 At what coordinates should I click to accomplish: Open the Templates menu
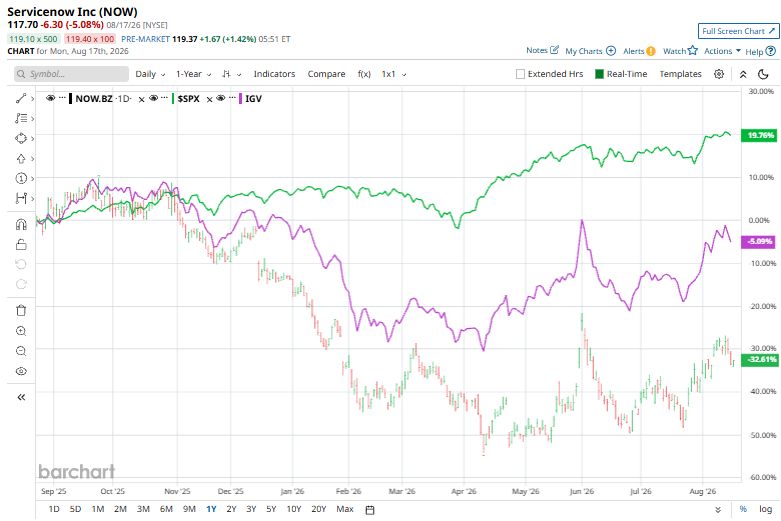(x=680, y=74)
